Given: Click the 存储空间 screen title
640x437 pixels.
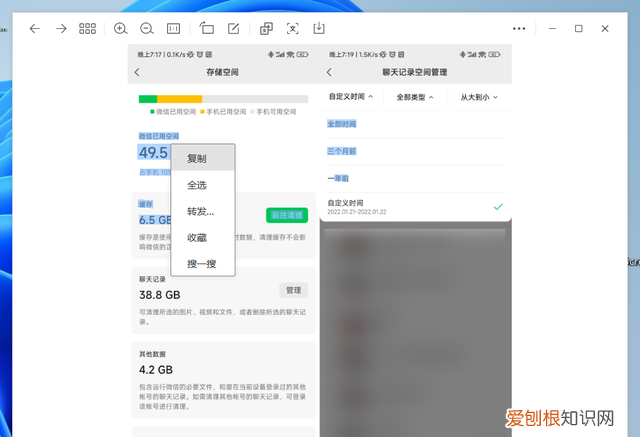Looking at the screenshot, I should (x=222, y=72).
